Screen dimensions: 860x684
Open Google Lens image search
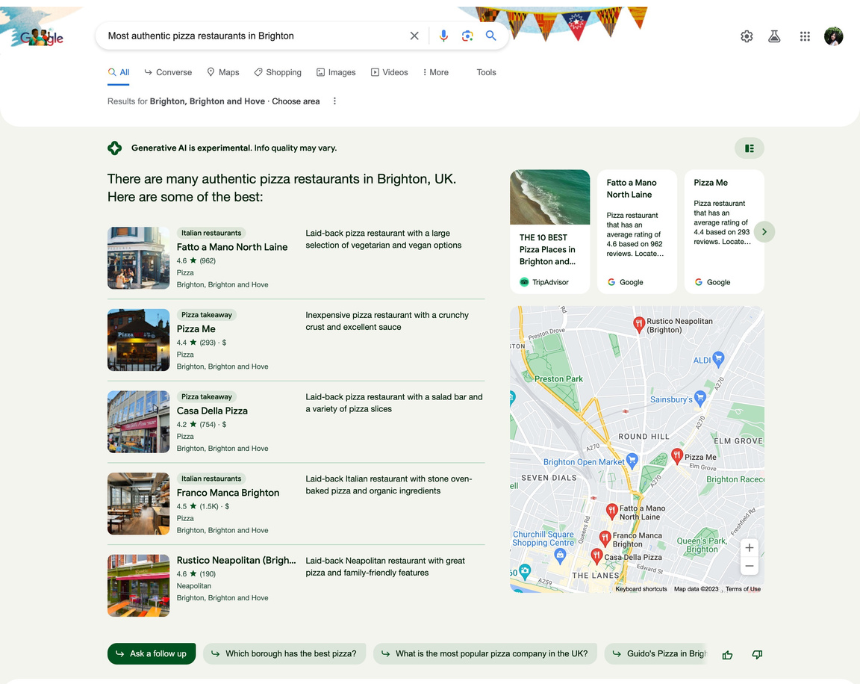pyautogui.click(x=467, y=36)
